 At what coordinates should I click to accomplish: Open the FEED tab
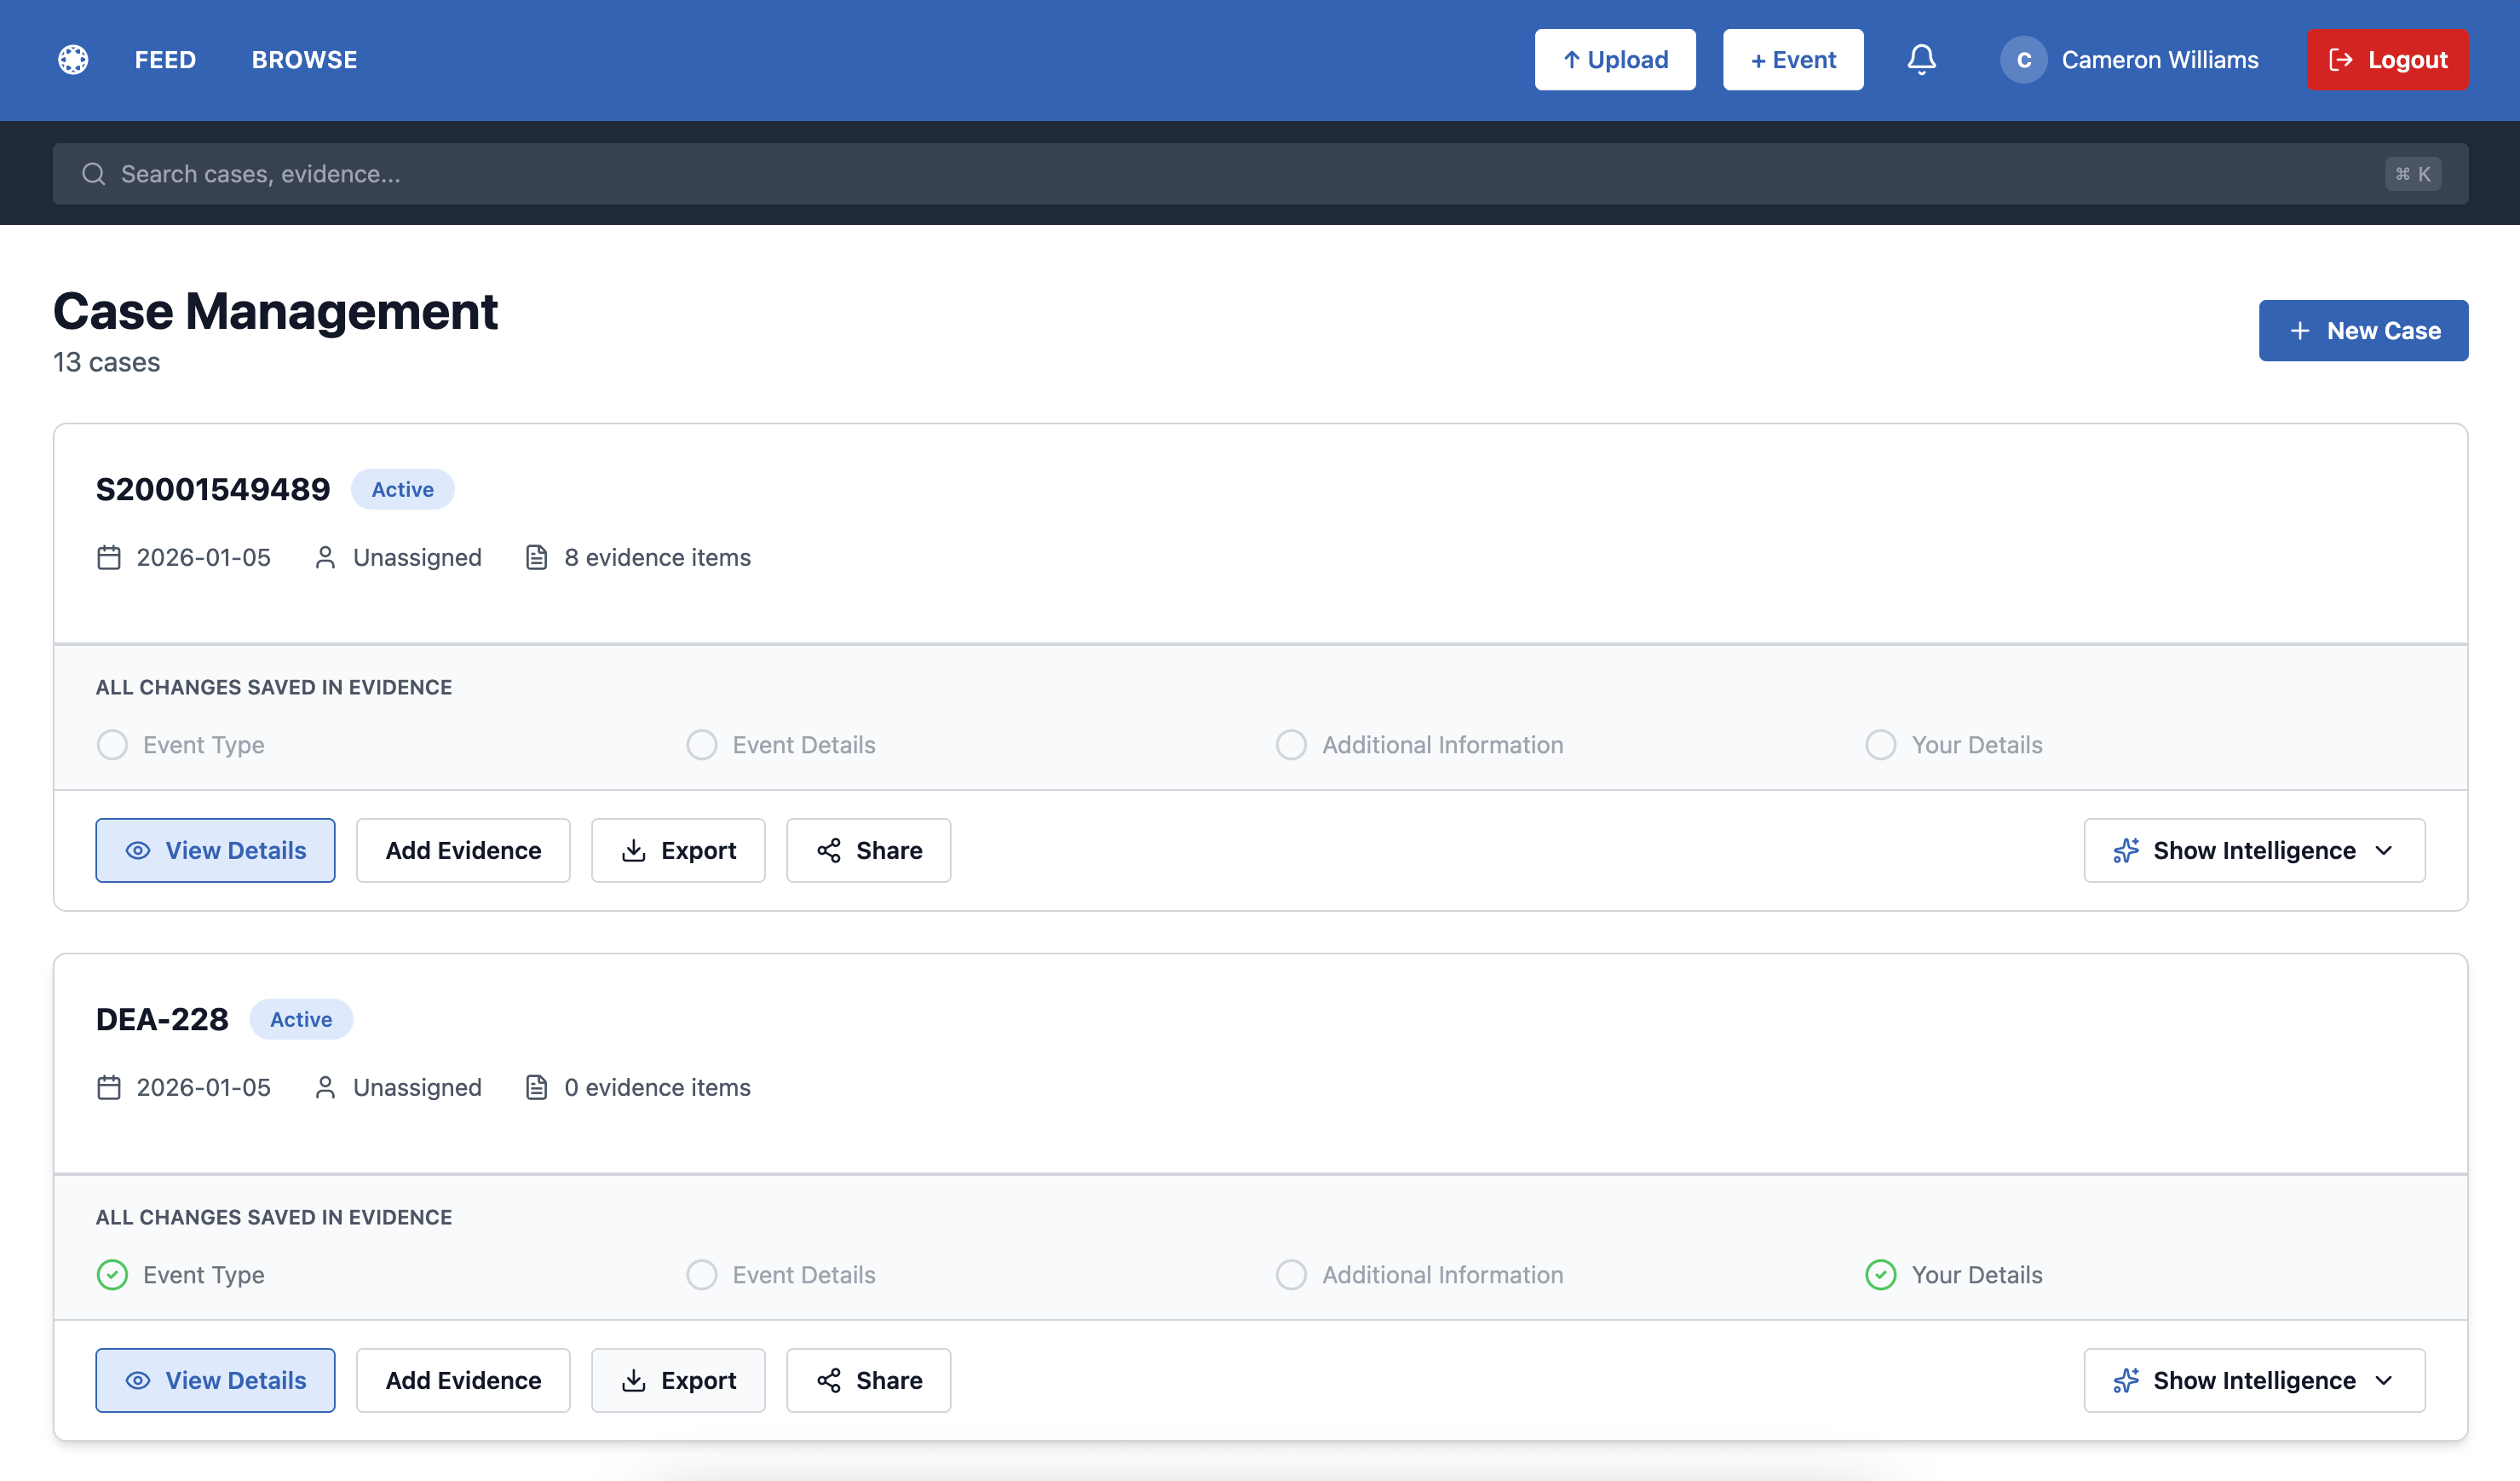pyautogui.click(x=165, y=59)
